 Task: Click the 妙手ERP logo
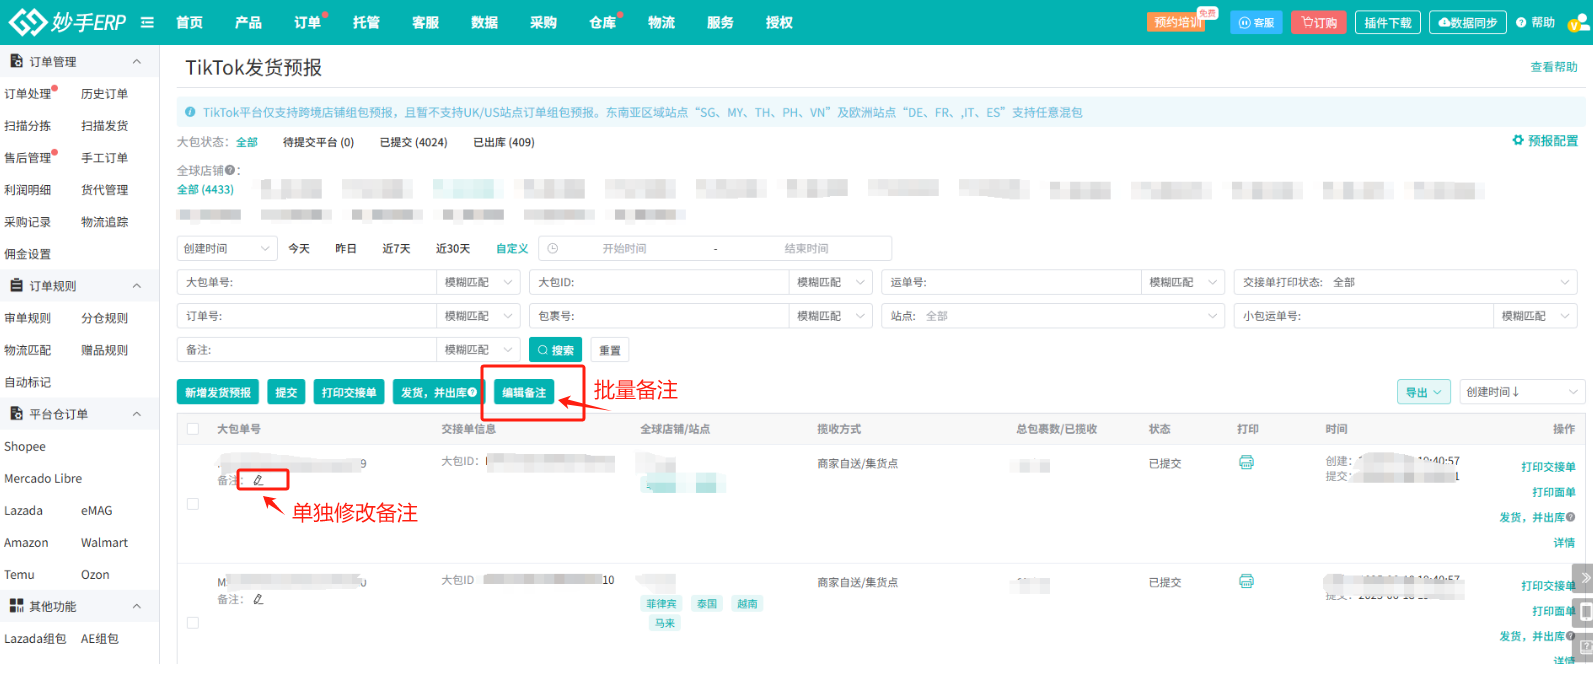pyautogui.click(x=67, y=21)
